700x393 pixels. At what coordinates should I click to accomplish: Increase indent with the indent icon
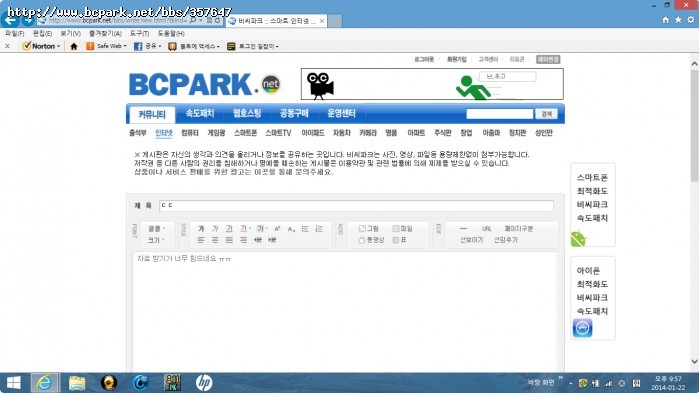[x=272, y=240]
